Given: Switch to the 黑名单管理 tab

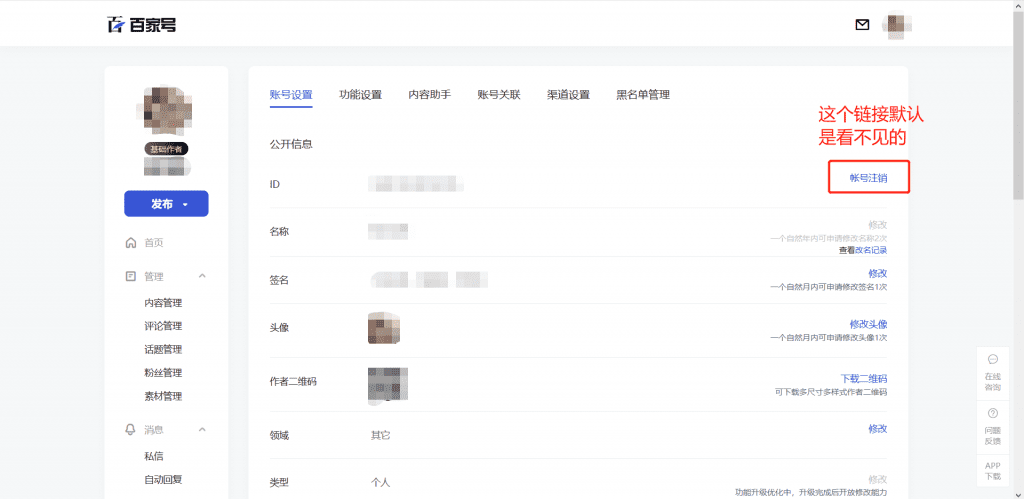Looking at the screenshot, I should (x=642, y=95).
